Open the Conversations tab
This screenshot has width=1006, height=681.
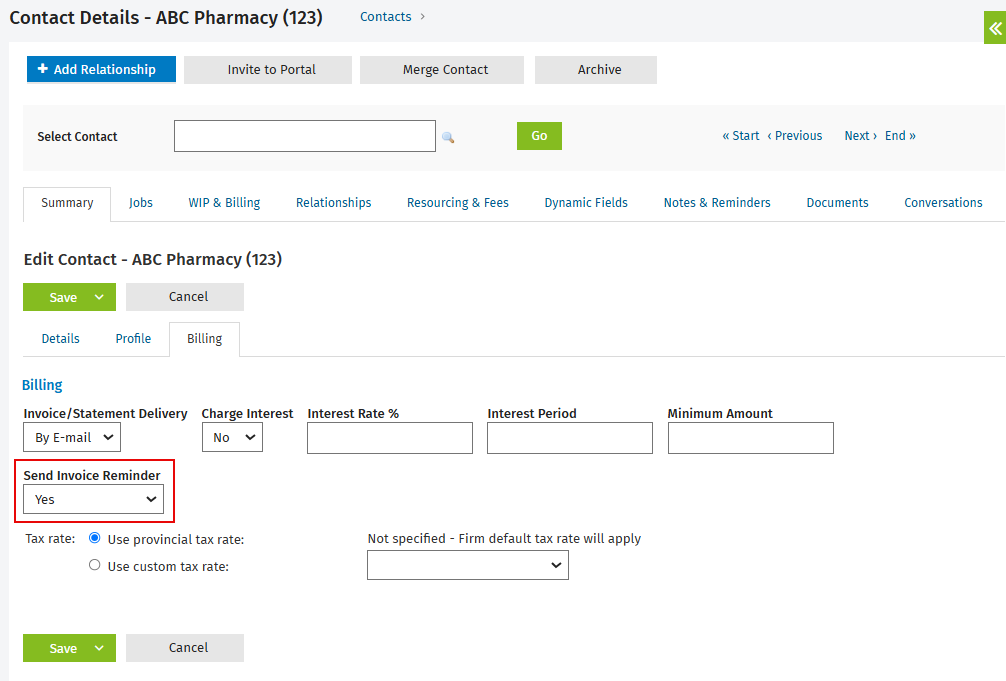[x=943, y=203]
